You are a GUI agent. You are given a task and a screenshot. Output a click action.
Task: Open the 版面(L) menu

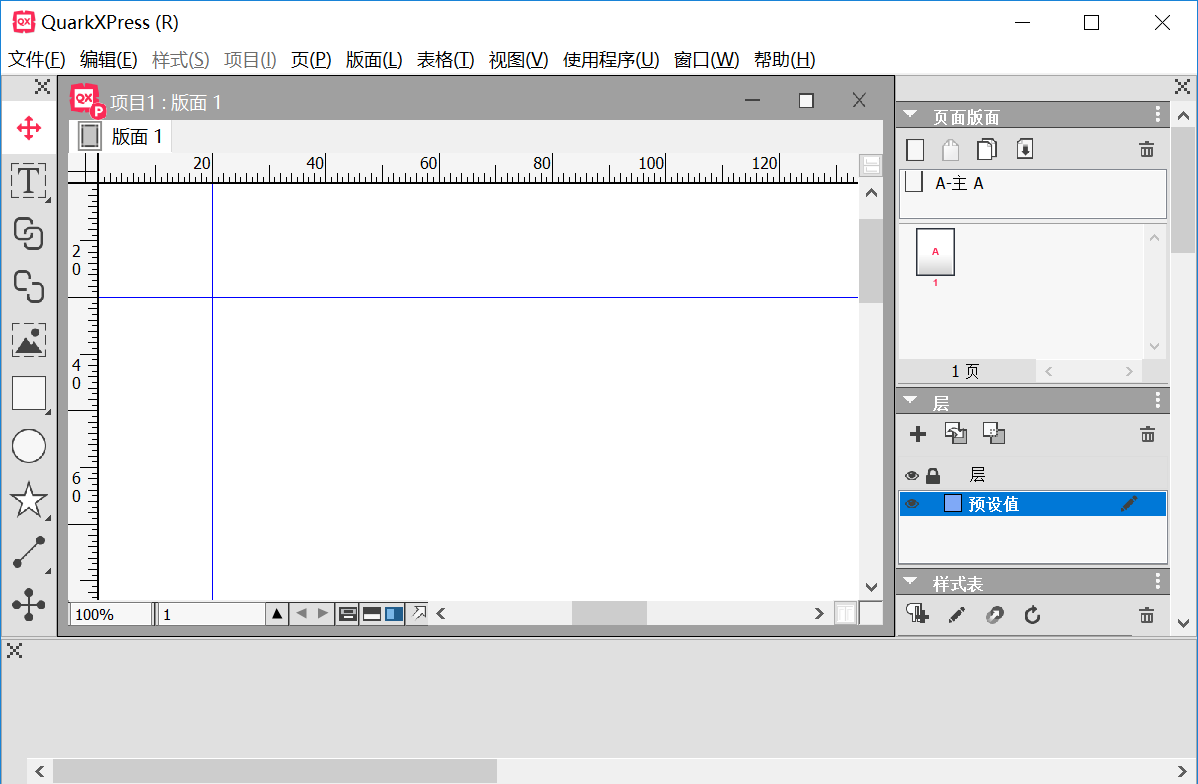(x=374, y=60)
